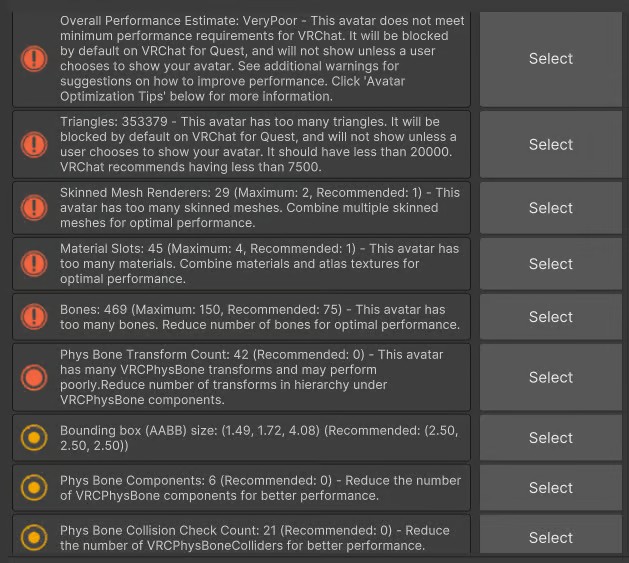Select the Material Slots warning target
Image resolution: width=629 pixels, height=563 pixels.
[551, 264]
